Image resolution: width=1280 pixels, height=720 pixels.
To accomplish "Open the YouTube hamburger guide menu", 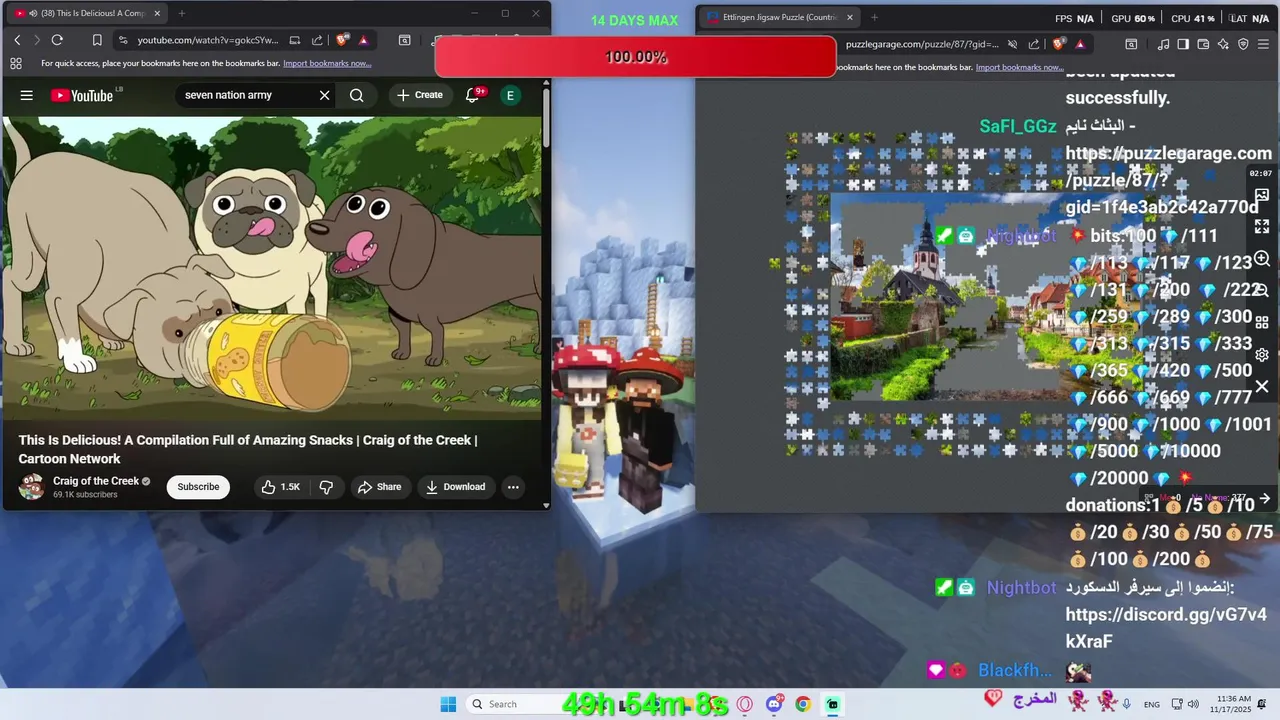I will pos(27,95).
